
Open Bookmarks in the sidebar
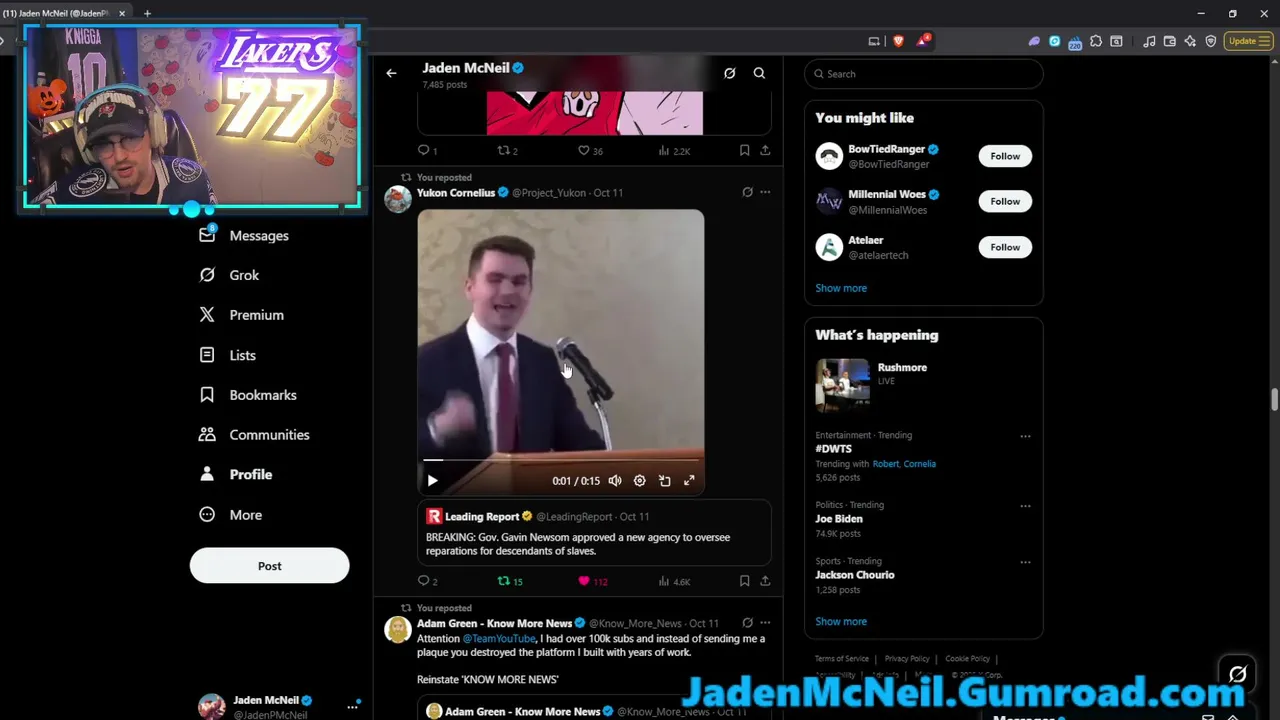tap(248, 395)
